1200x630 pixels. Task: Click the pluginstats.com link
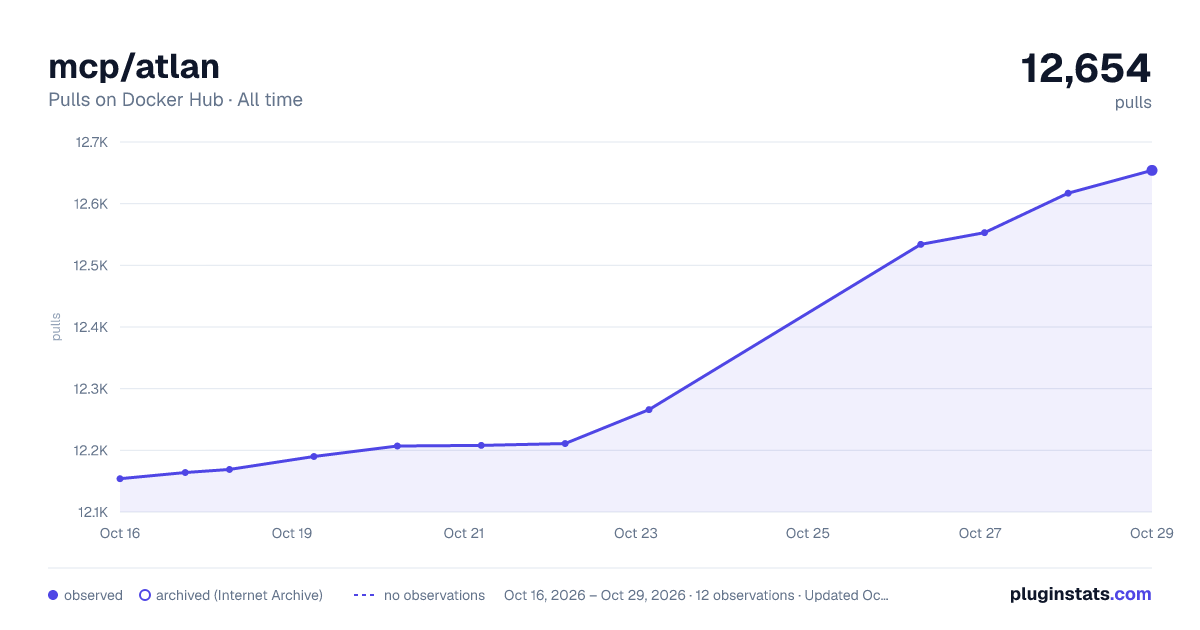(x=1080, y=594)
